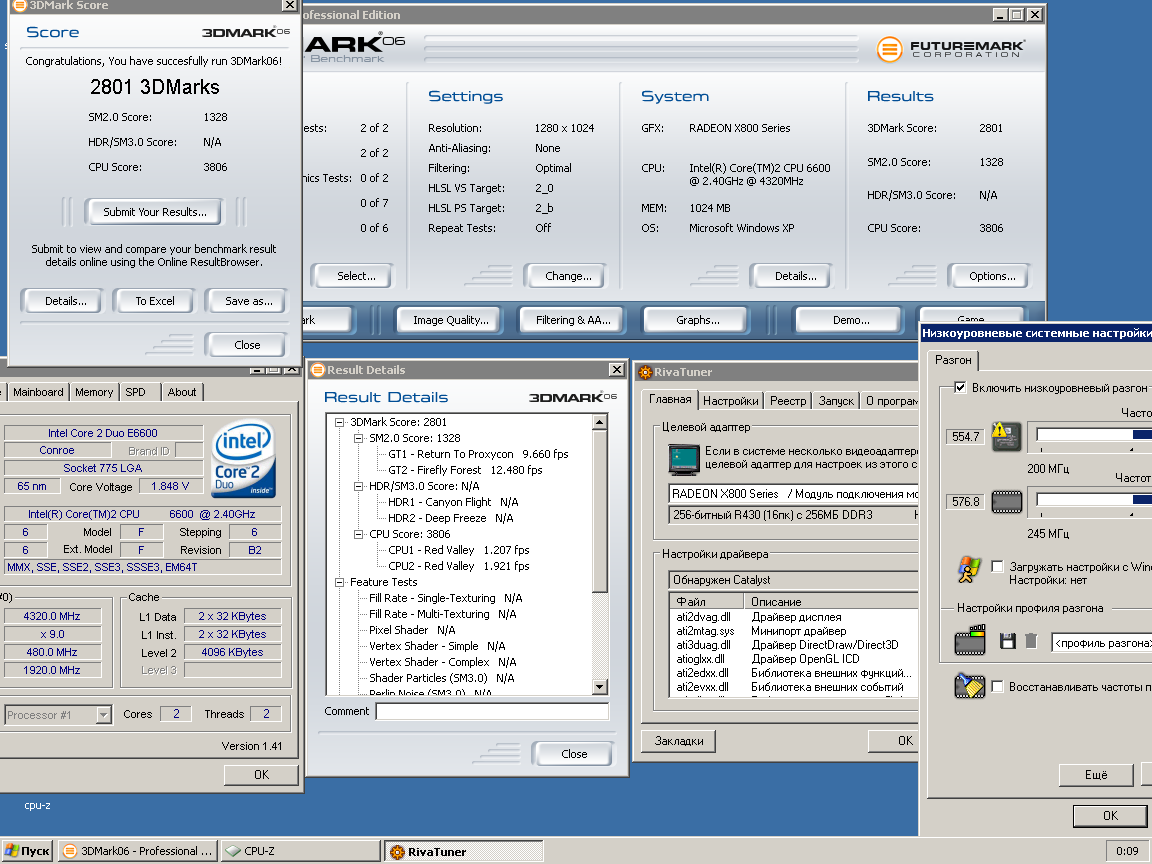Viewport: 1152px width, 864px height.
Task: Click Result Details window title icon
Action: pos(318,370)
